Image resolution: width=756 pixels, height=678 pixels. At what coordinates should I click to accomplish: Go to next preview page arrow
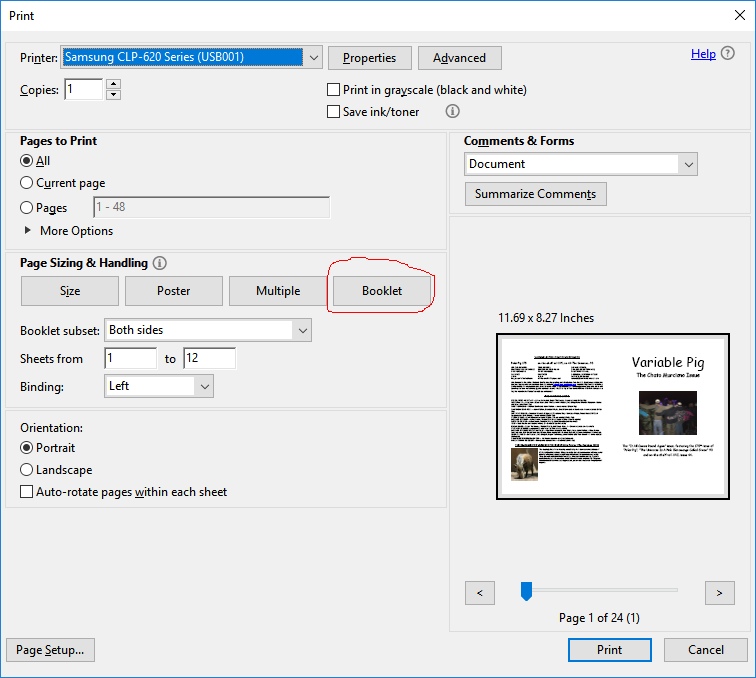pyautogui.click(x=719, y=593)
